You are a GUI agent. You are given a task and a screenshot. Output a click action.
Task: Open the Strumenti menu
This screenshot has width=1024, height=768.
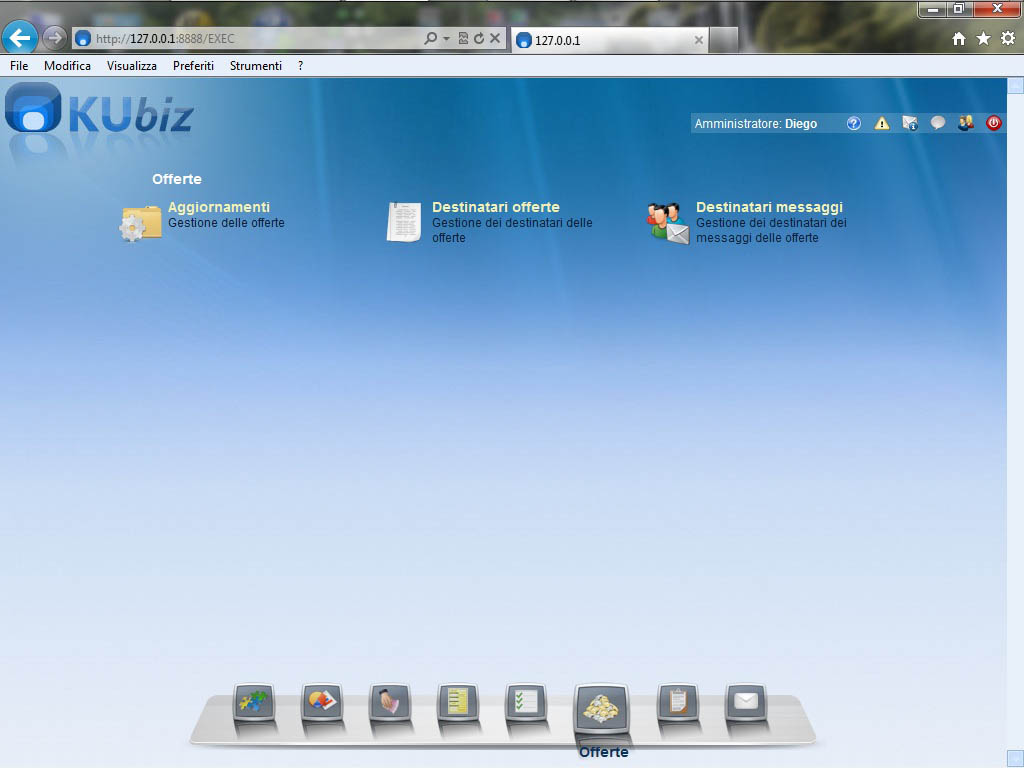coord(255,66)
